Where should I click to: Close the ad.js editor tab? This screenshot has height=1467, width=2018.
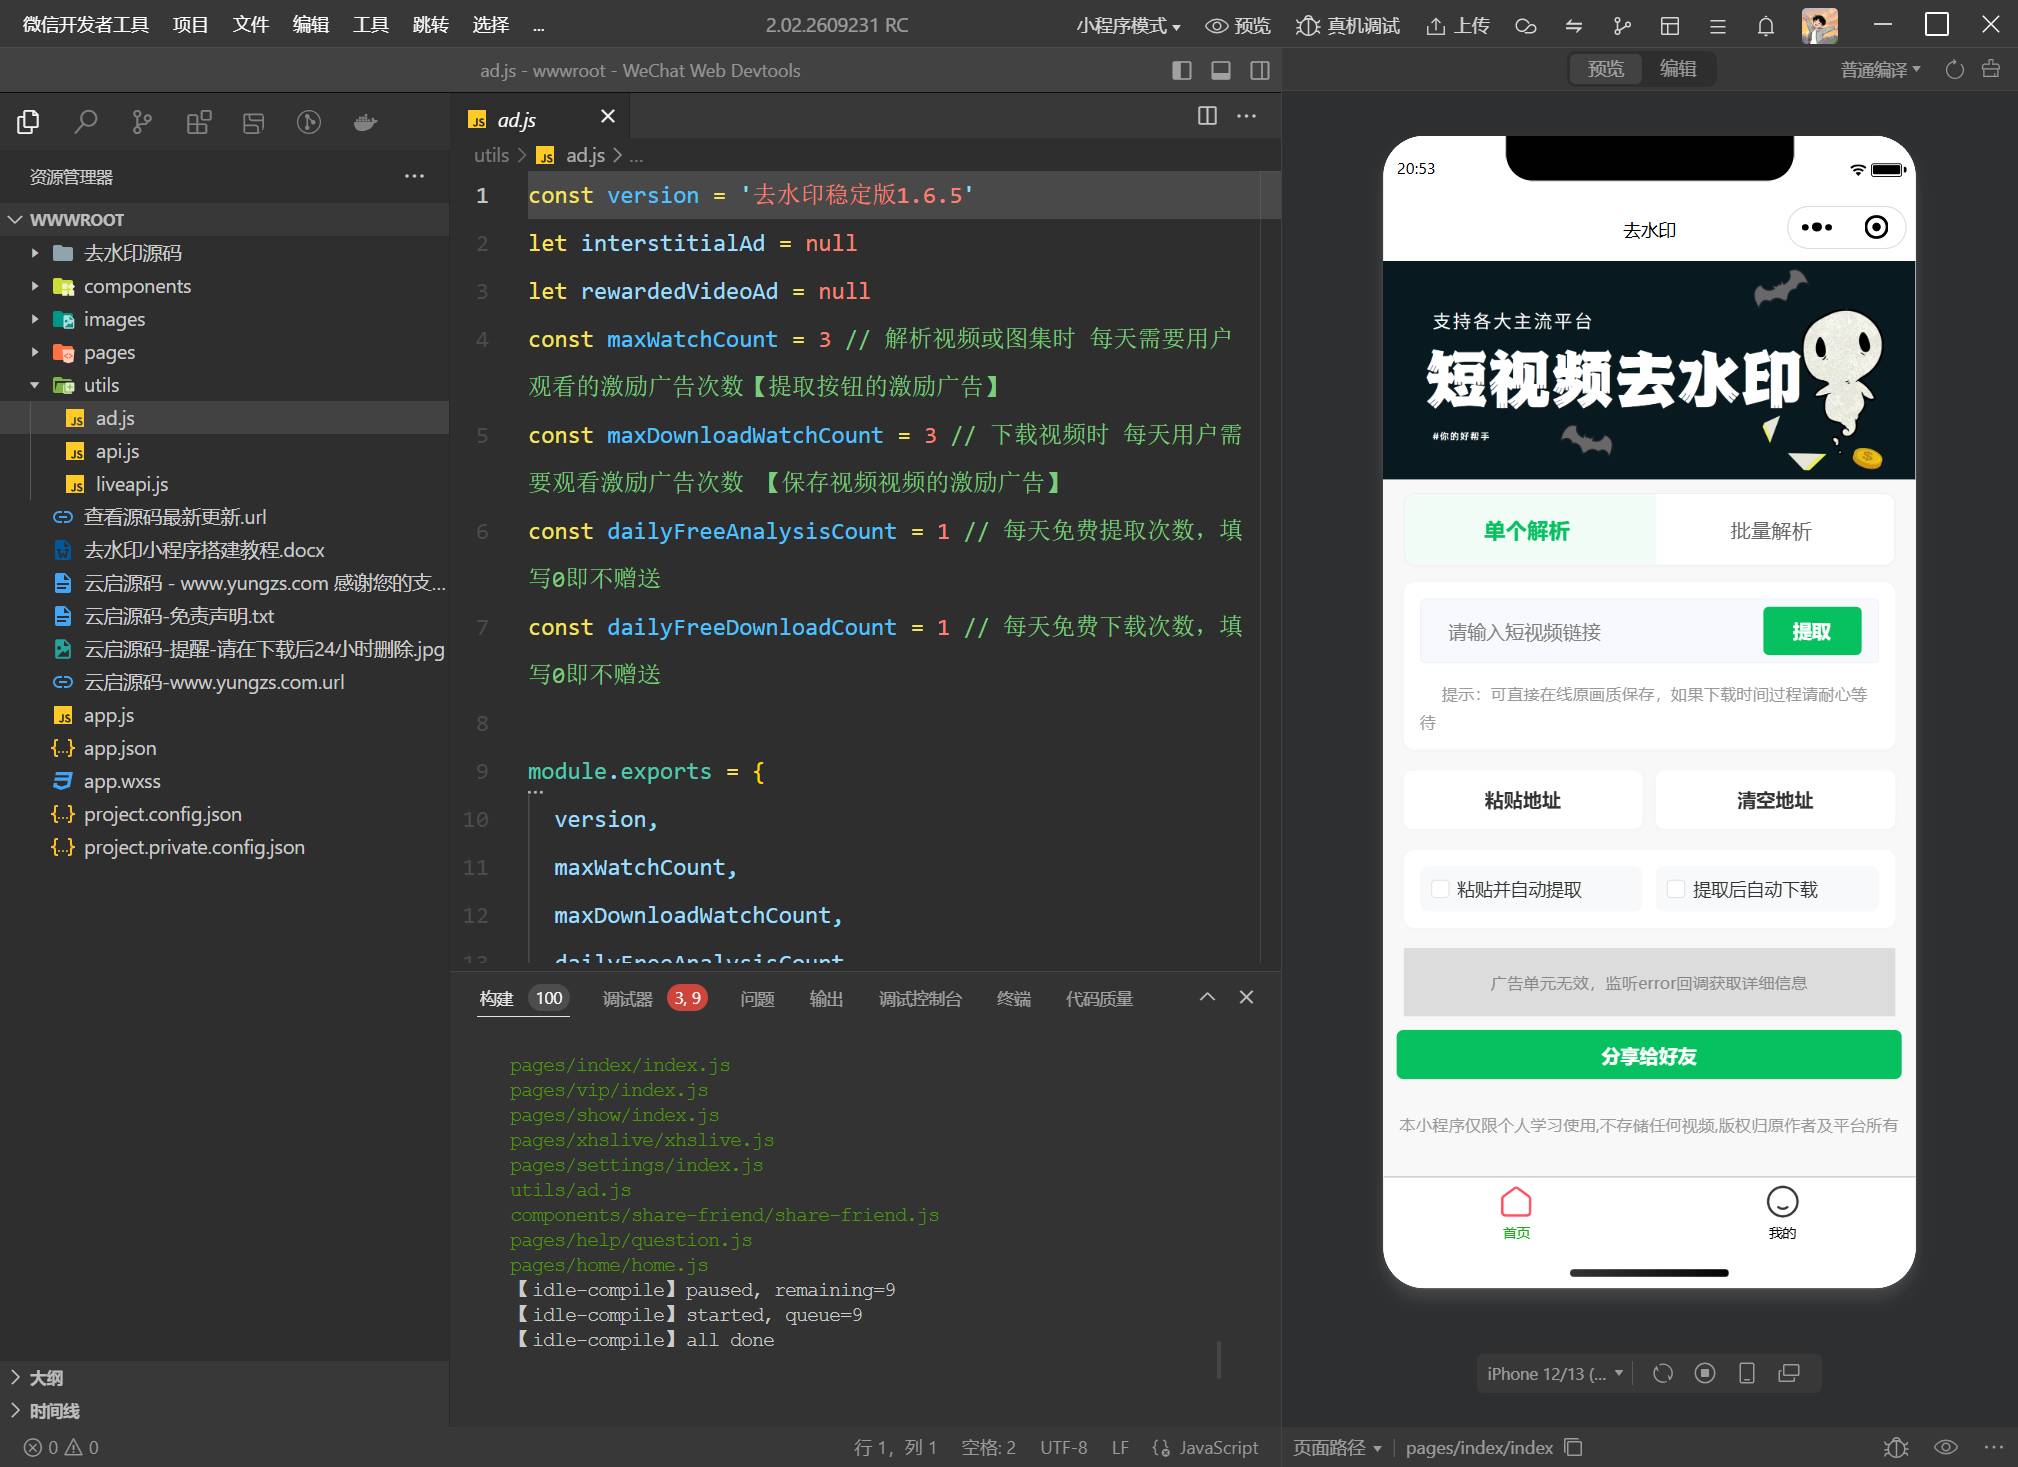(x=607, y=117)
